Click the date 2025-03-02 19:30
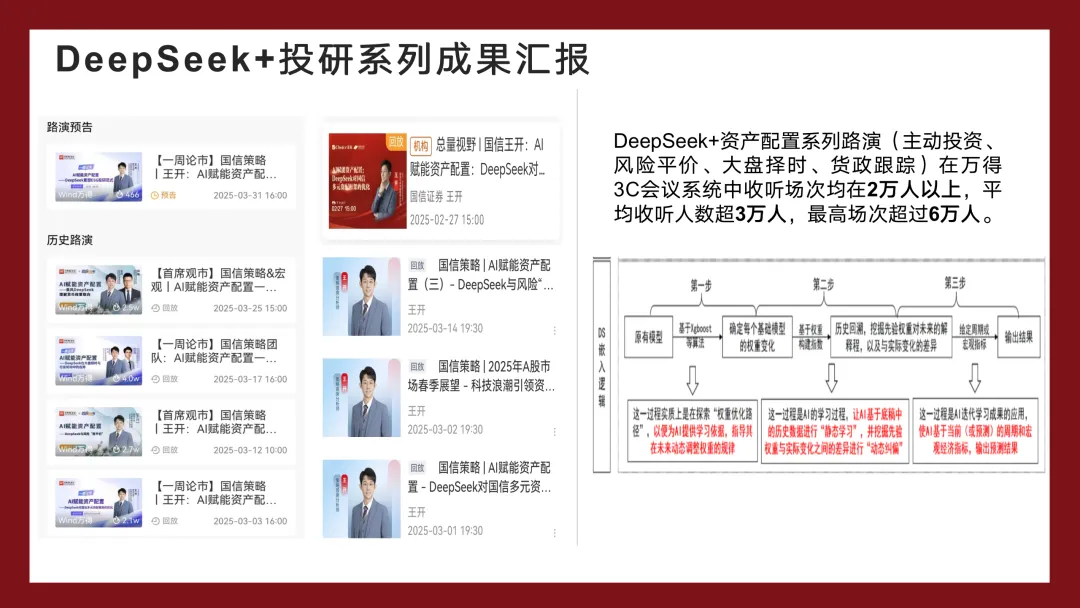Image resolution: width=1080 pixels, height=608 pixels. (445, 430)
